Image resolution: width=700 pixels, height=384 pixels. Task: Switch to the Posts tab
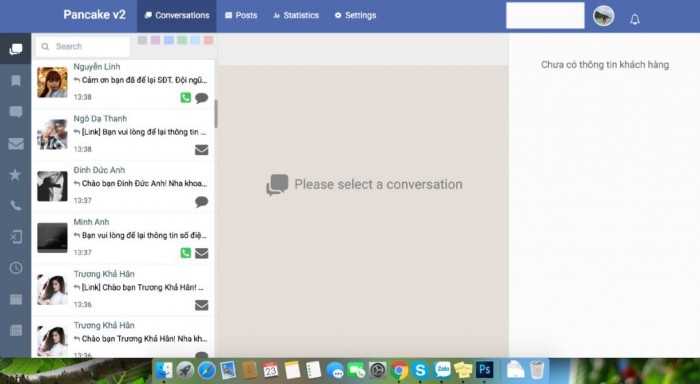point(241,15)
